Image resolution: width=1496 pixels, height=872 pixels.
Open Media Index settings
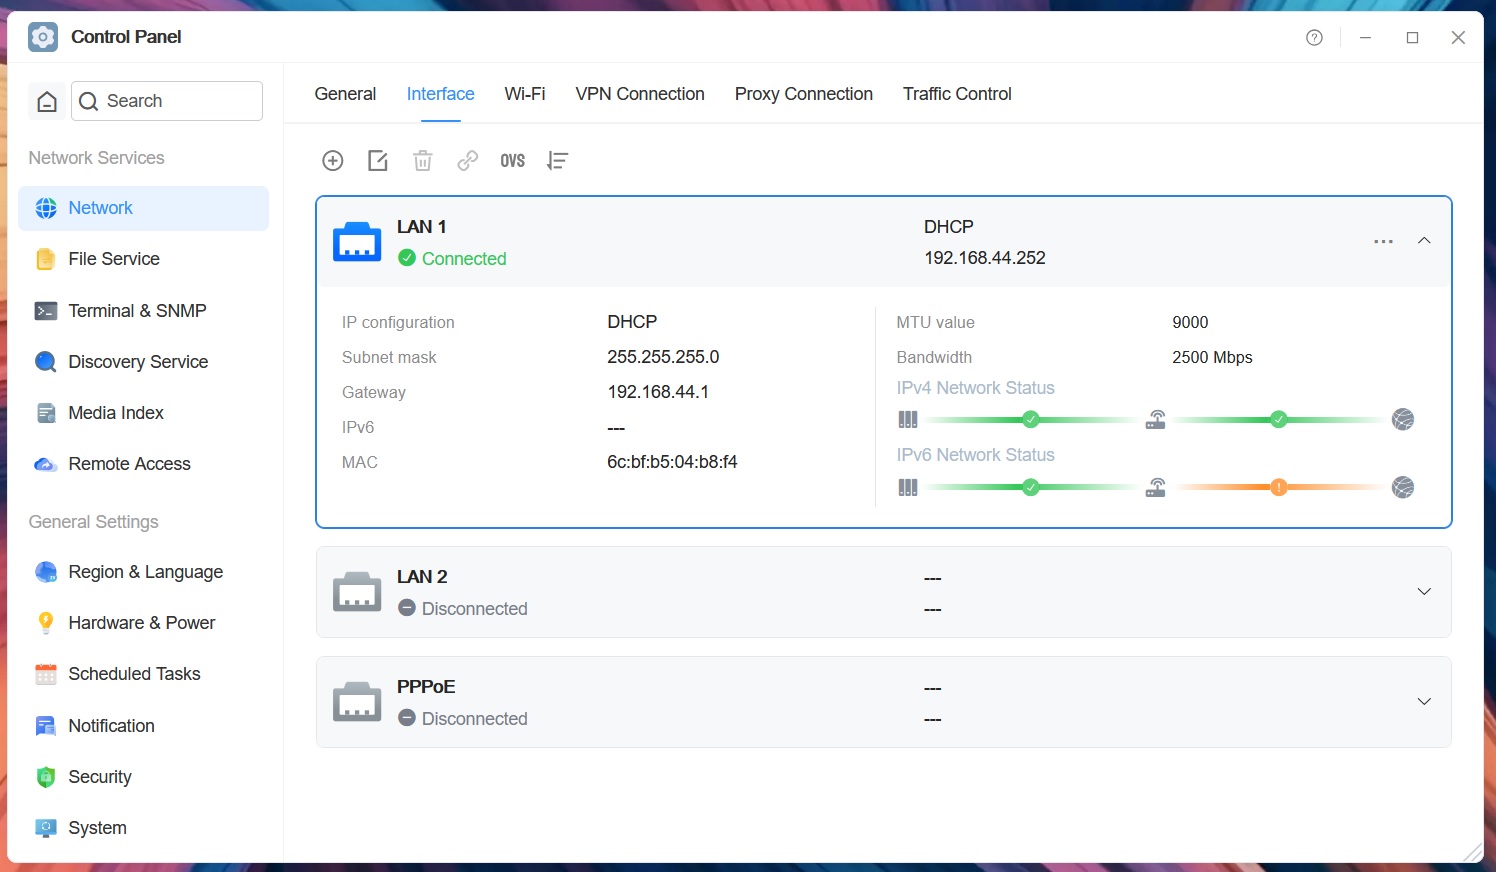tap(143, 413)
